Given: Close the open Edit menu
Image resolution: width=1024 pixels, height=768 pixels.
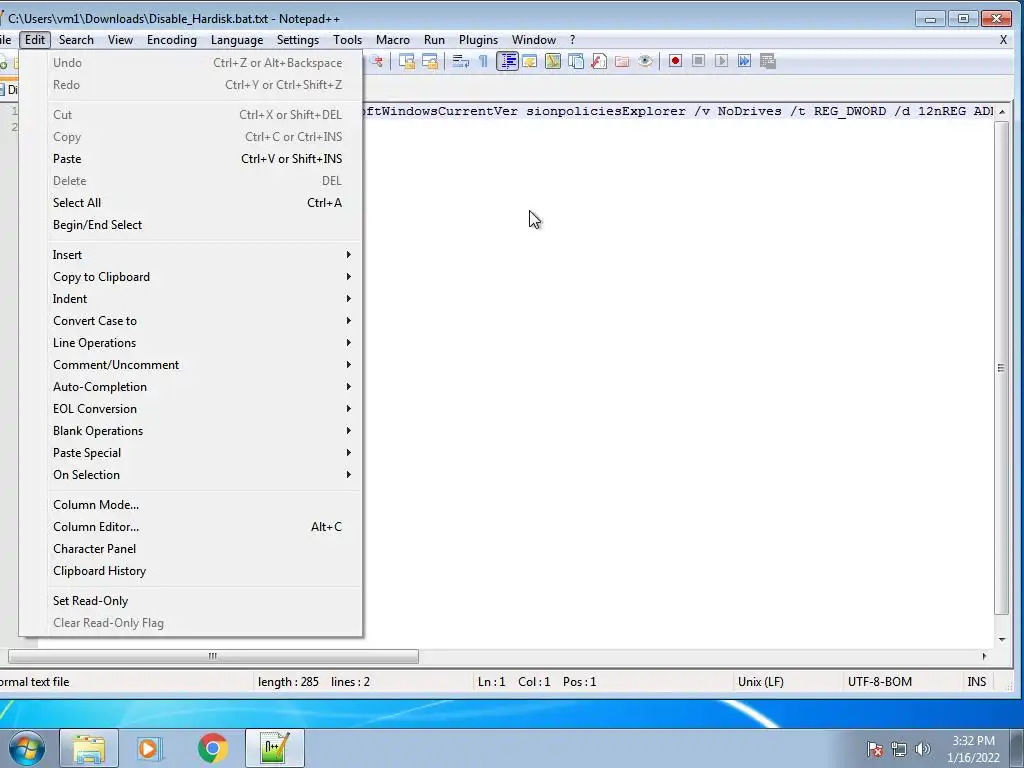Looking at the screenshot, I should (x=35, y=40).
